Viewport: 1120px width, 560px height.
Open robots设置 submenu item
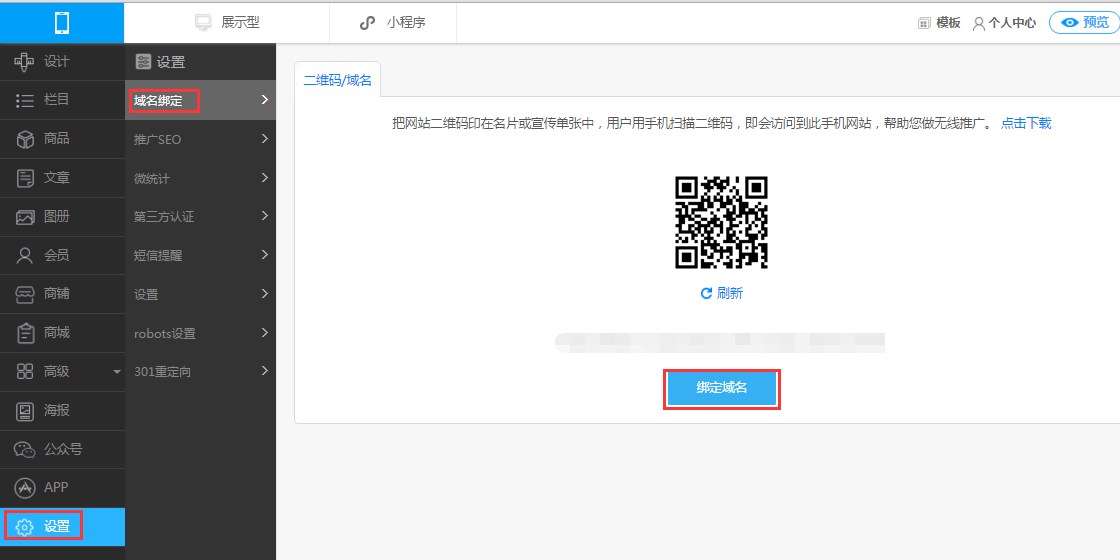201,333
